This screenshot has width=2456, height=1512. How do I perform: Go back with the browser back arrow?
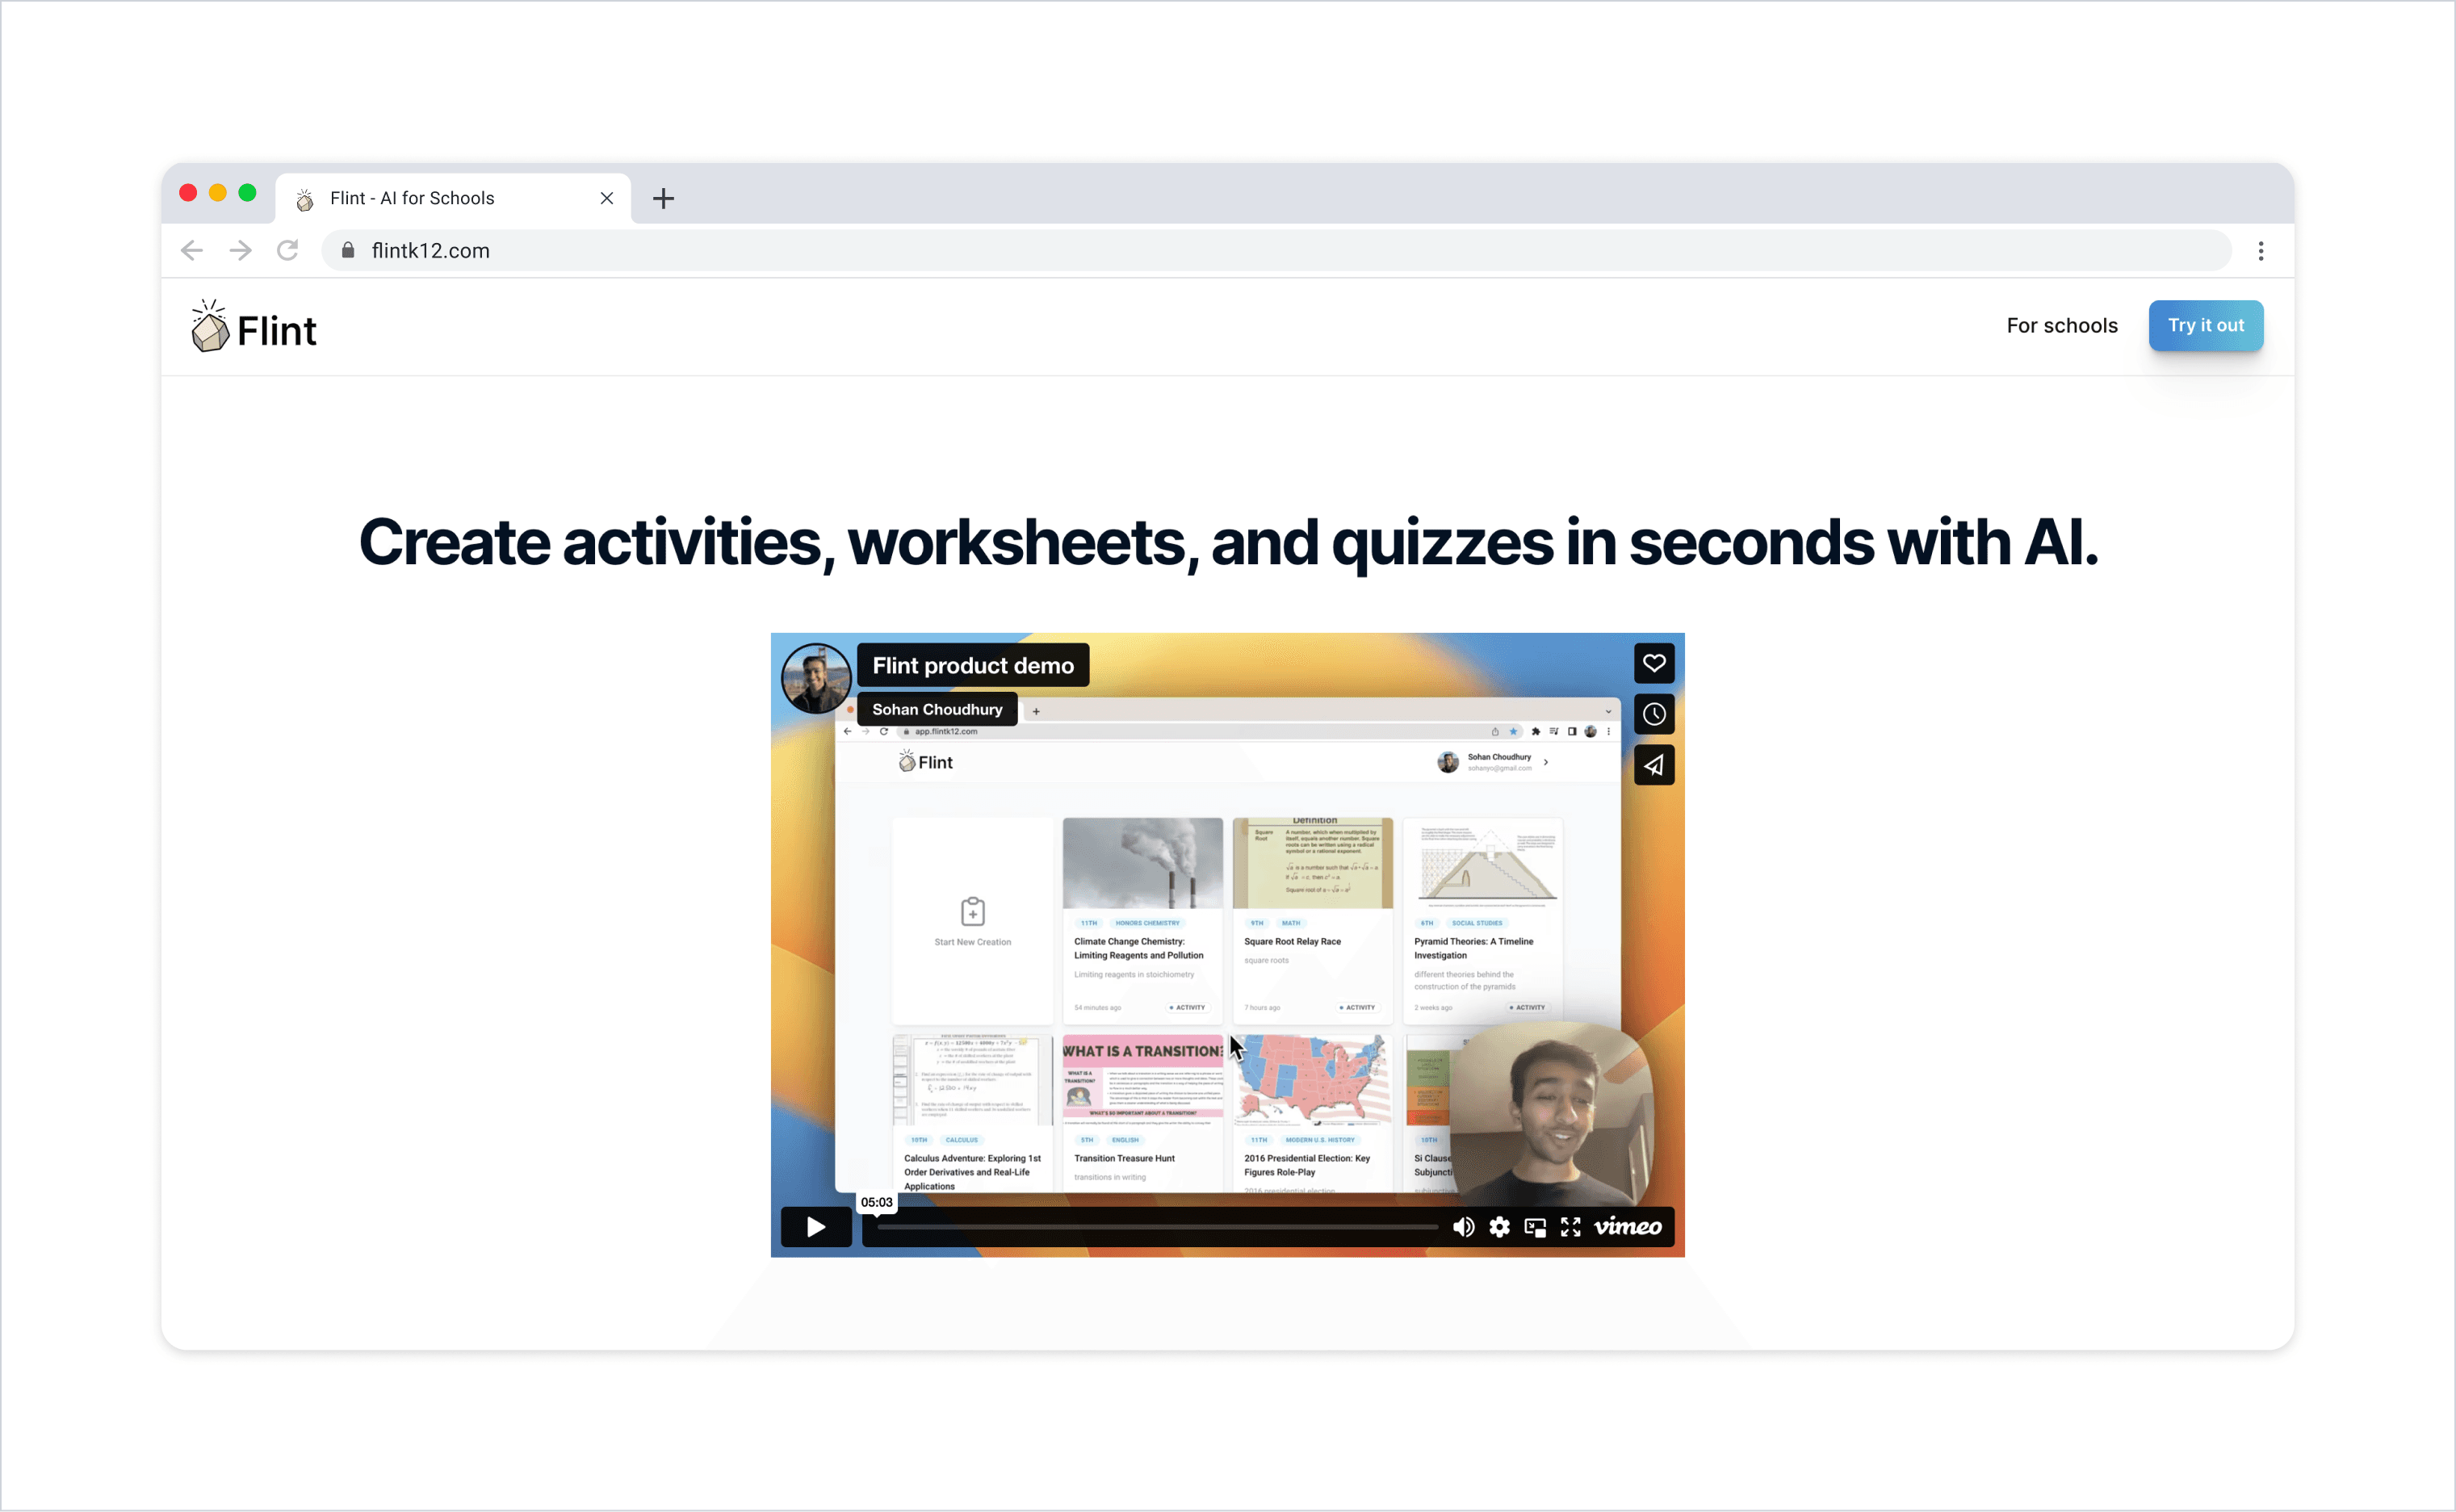coord(192,250)
